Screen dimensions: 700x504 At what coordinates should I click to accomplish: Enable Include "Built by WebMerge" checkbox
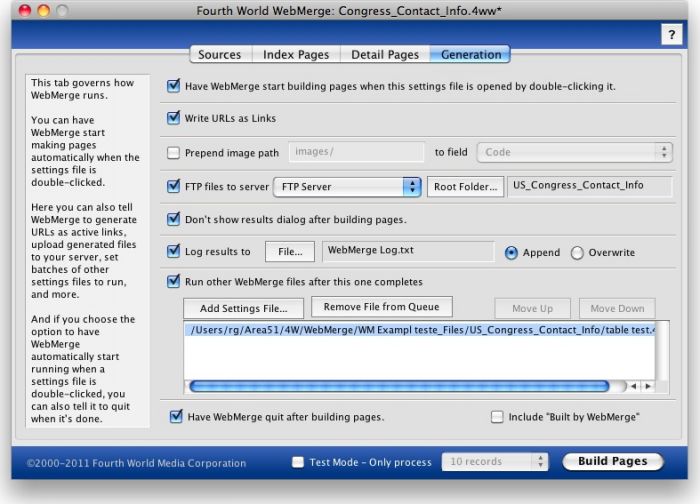(497, 417)
